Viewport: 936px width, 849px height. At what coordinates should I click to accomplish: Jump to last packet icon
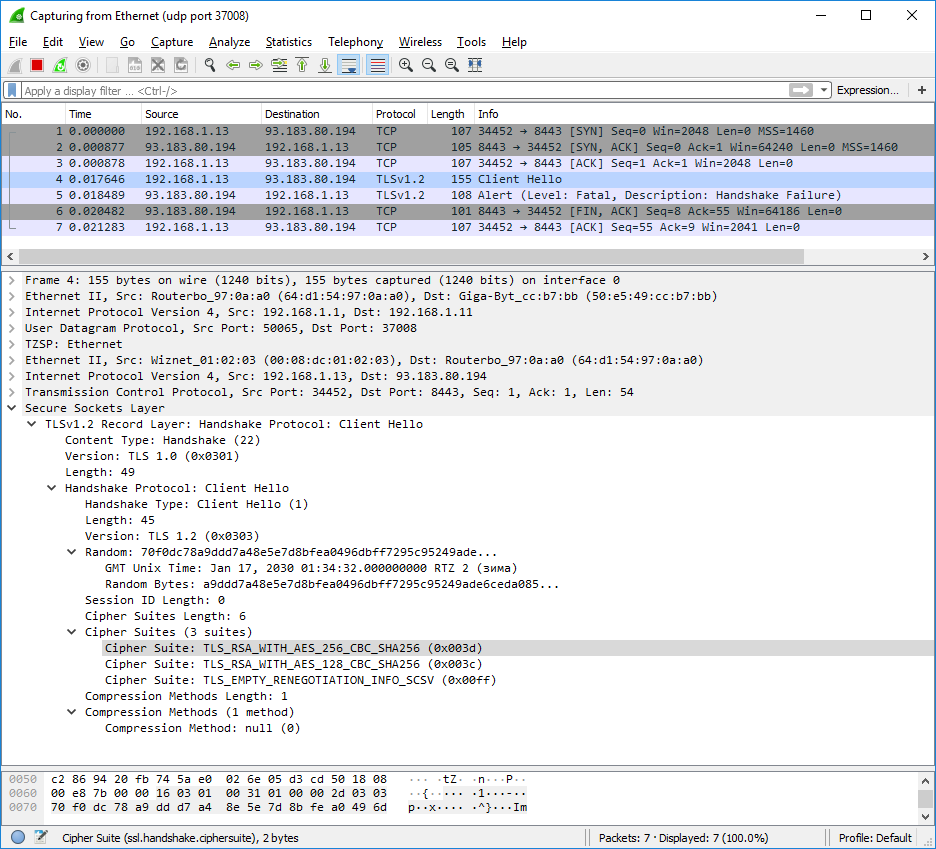[325, 65]
